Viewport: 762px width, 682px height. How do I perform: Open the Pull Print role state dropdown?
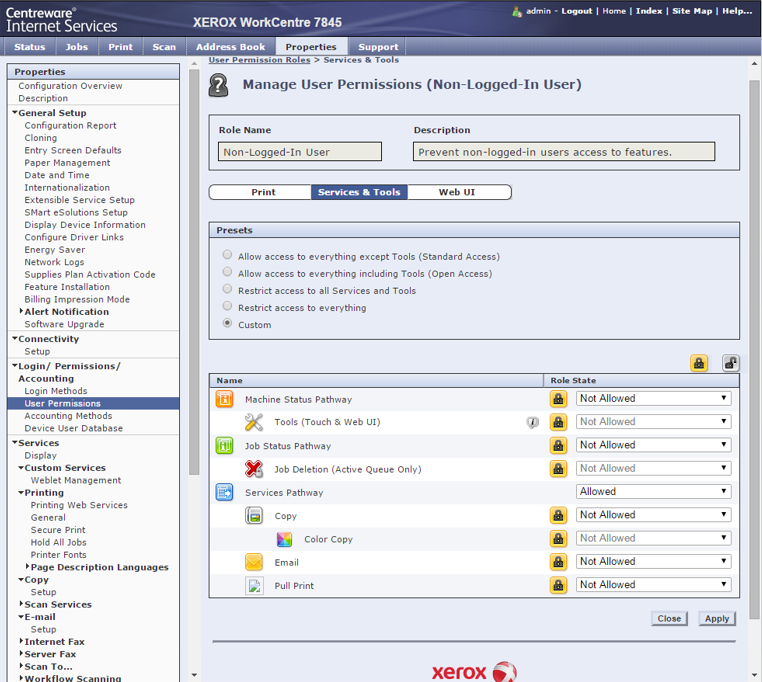pyautogui.click(x=653, y=585)
